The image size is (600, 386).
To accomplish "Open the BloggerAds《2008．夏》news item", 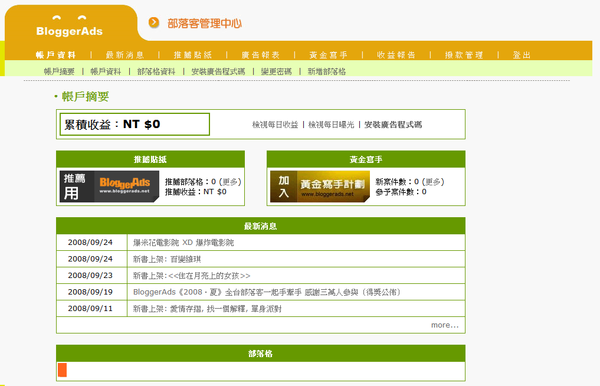I will point(267,292).
